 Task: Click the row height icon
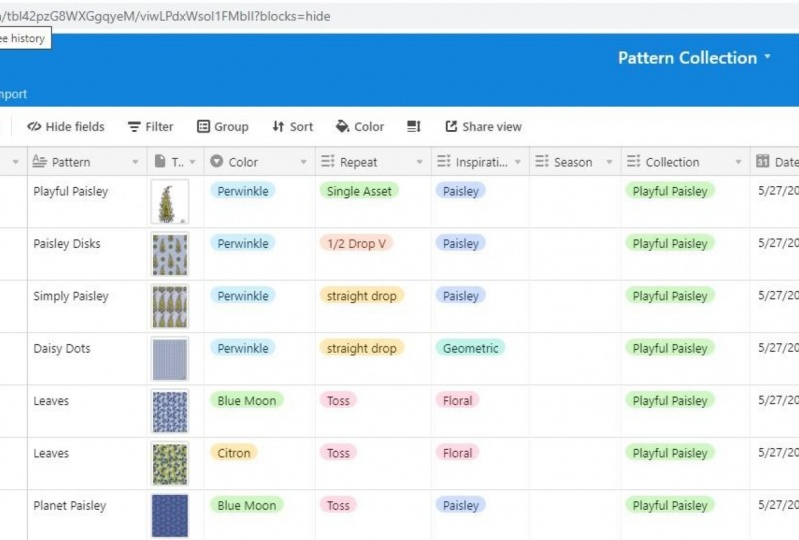coord(414,127)
